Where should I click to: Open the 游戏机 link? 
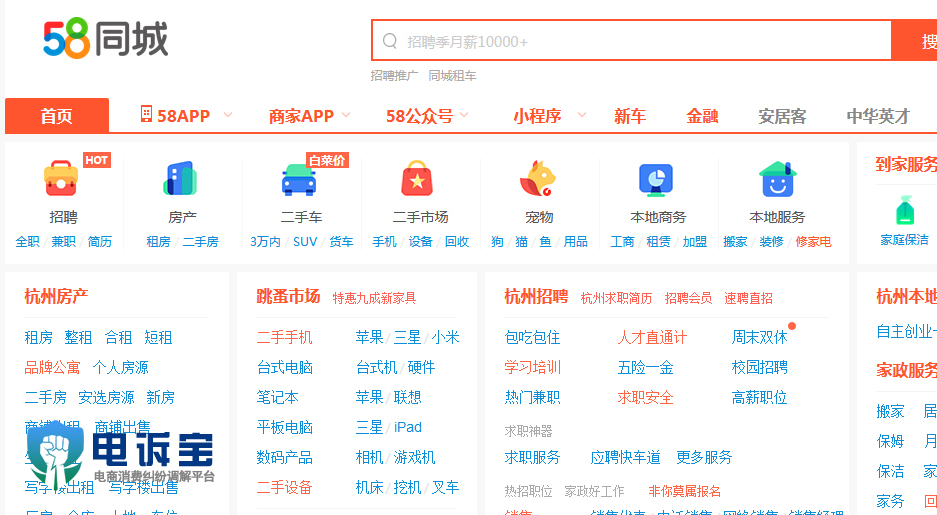click(415, 457)
